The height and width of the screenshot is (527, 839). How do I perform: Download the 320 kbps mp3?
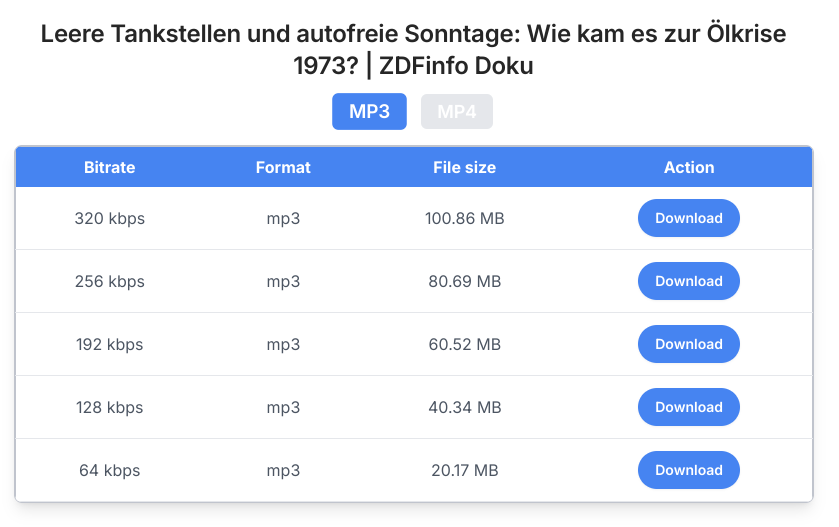pyautogui.click(x=689, y=218)
